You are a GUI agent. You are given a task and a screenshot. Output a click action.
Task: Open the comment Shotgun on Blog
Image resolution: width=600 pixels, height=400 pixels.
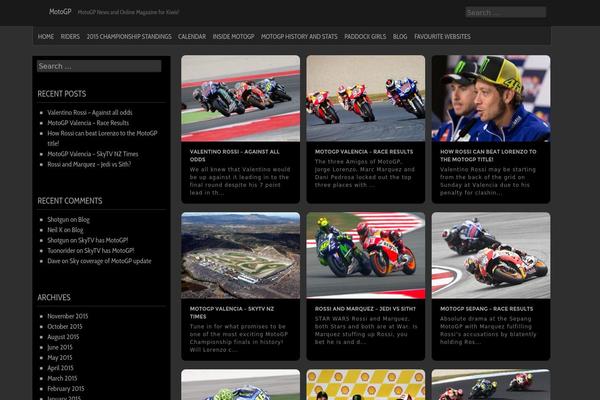[68, 220]
